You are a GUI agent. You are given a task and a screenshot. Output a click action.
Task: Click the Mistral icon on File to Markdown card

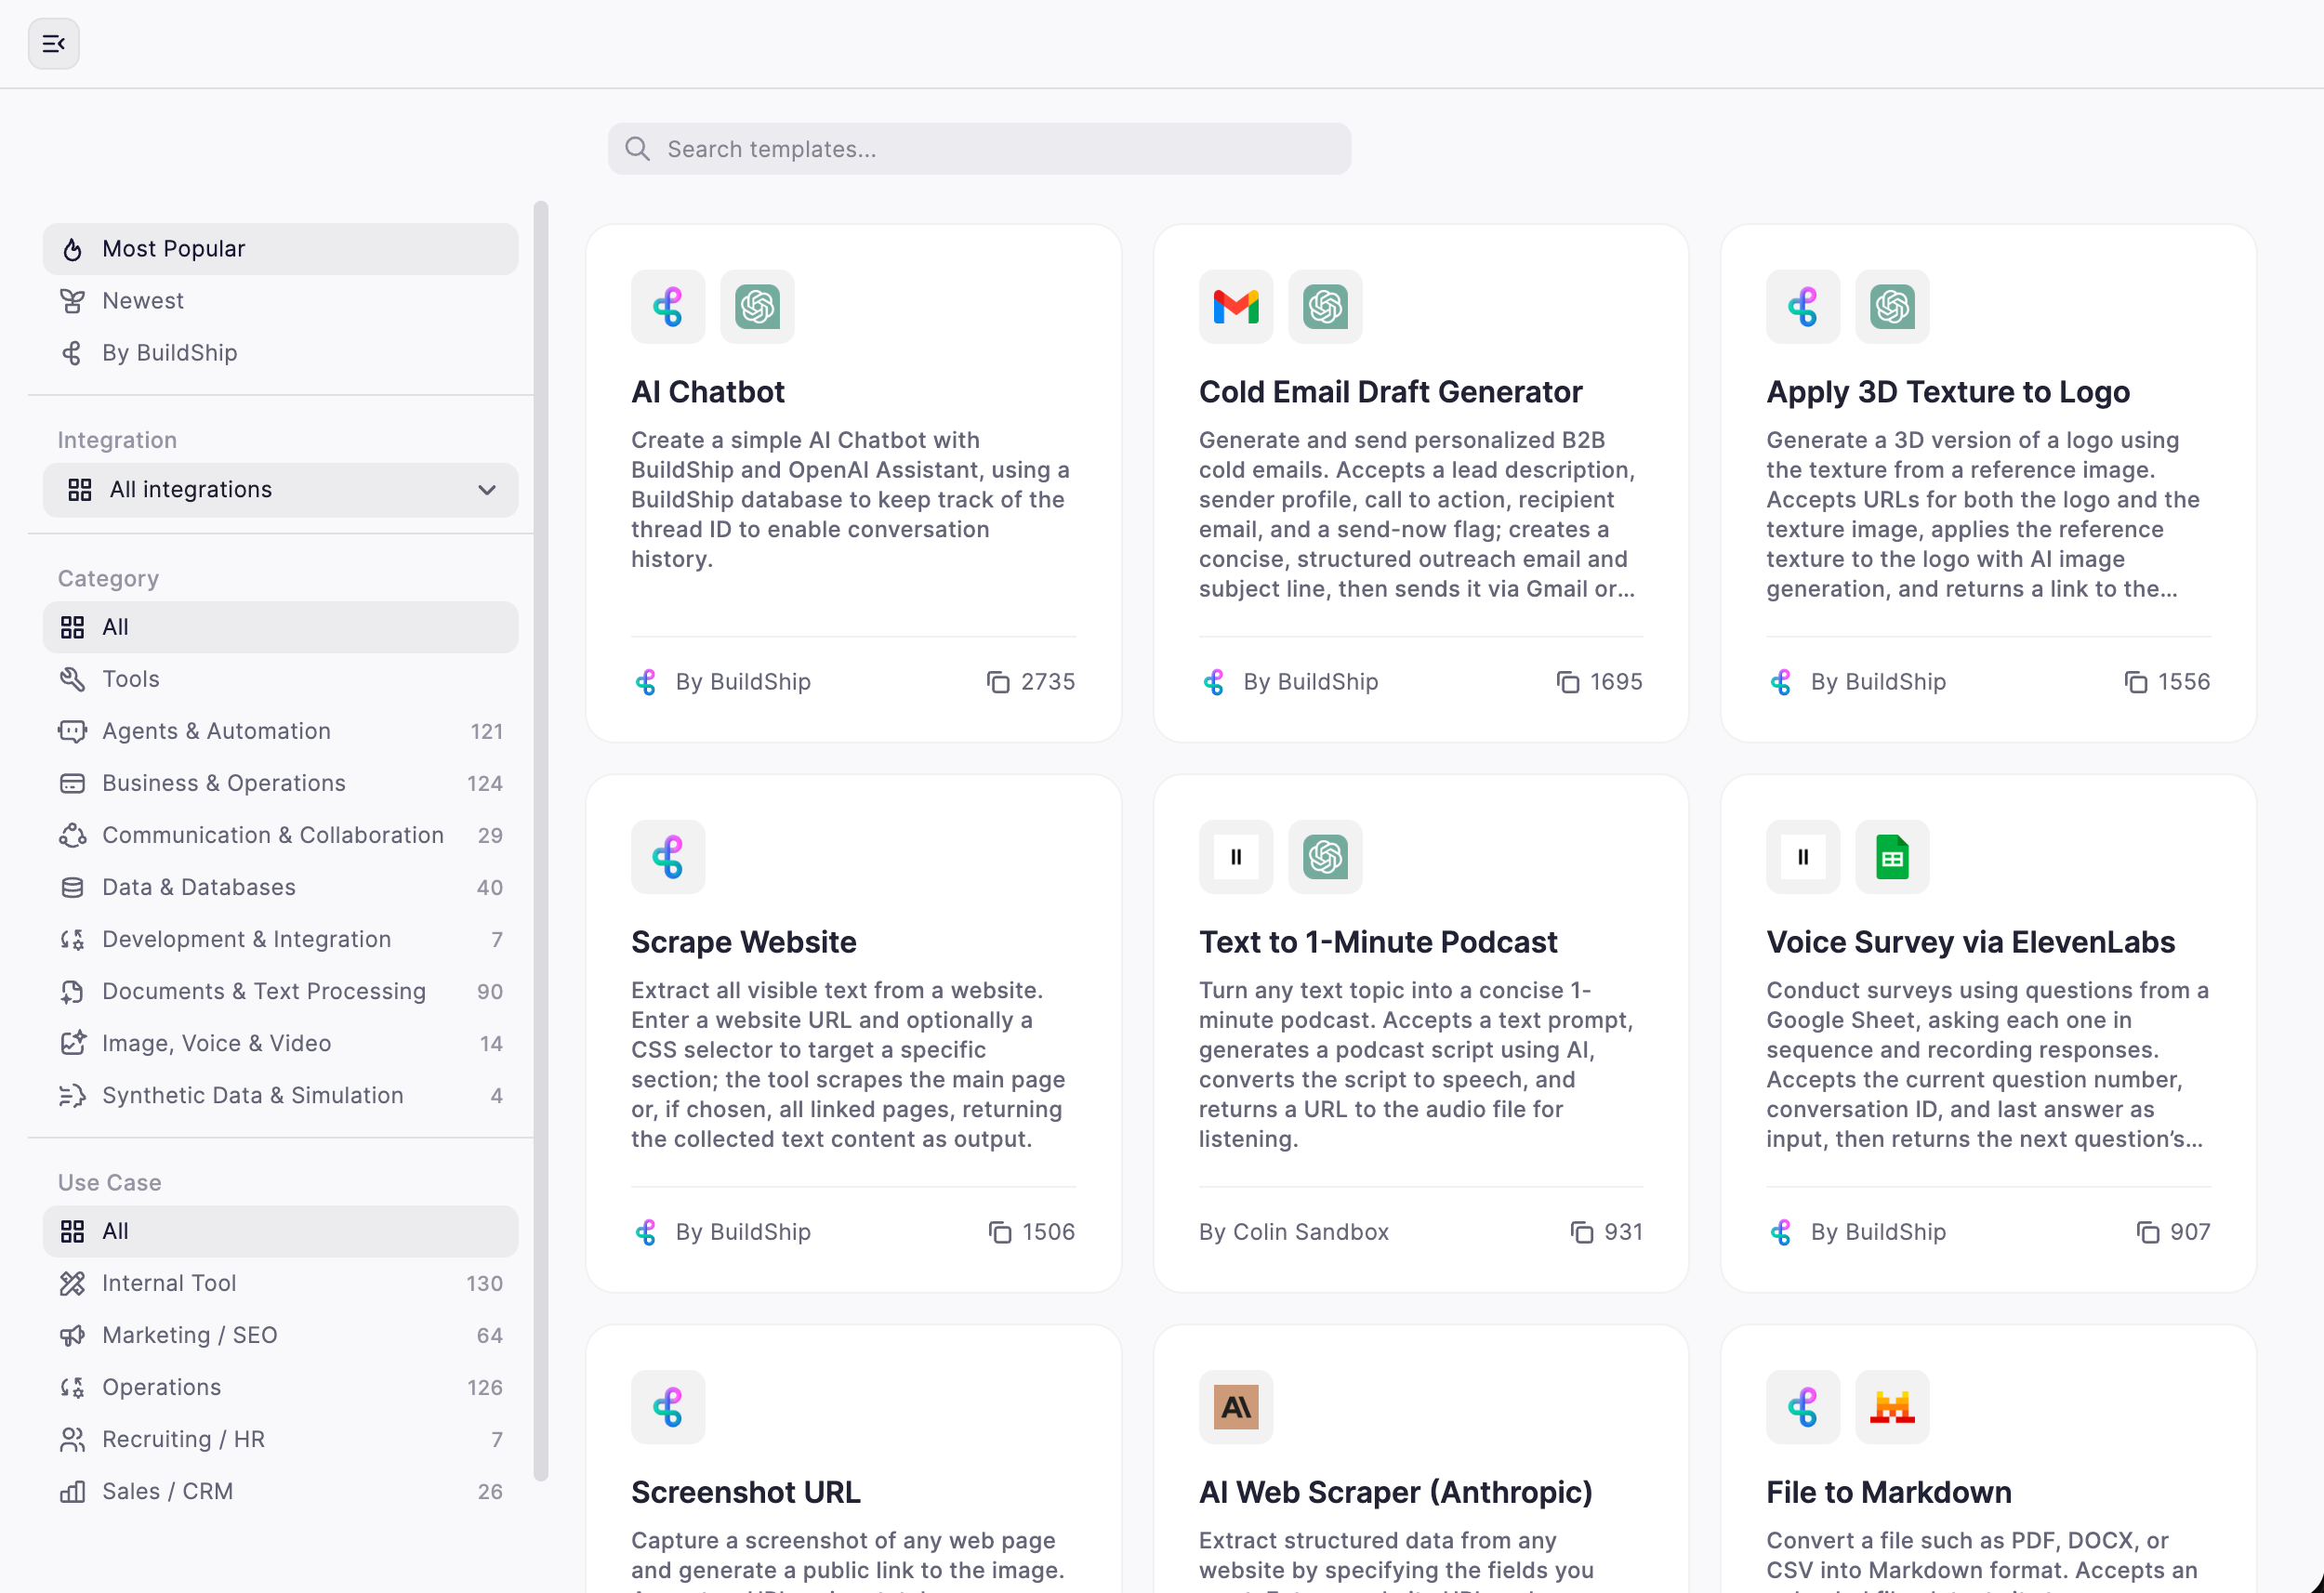tap(1892, 1406)
